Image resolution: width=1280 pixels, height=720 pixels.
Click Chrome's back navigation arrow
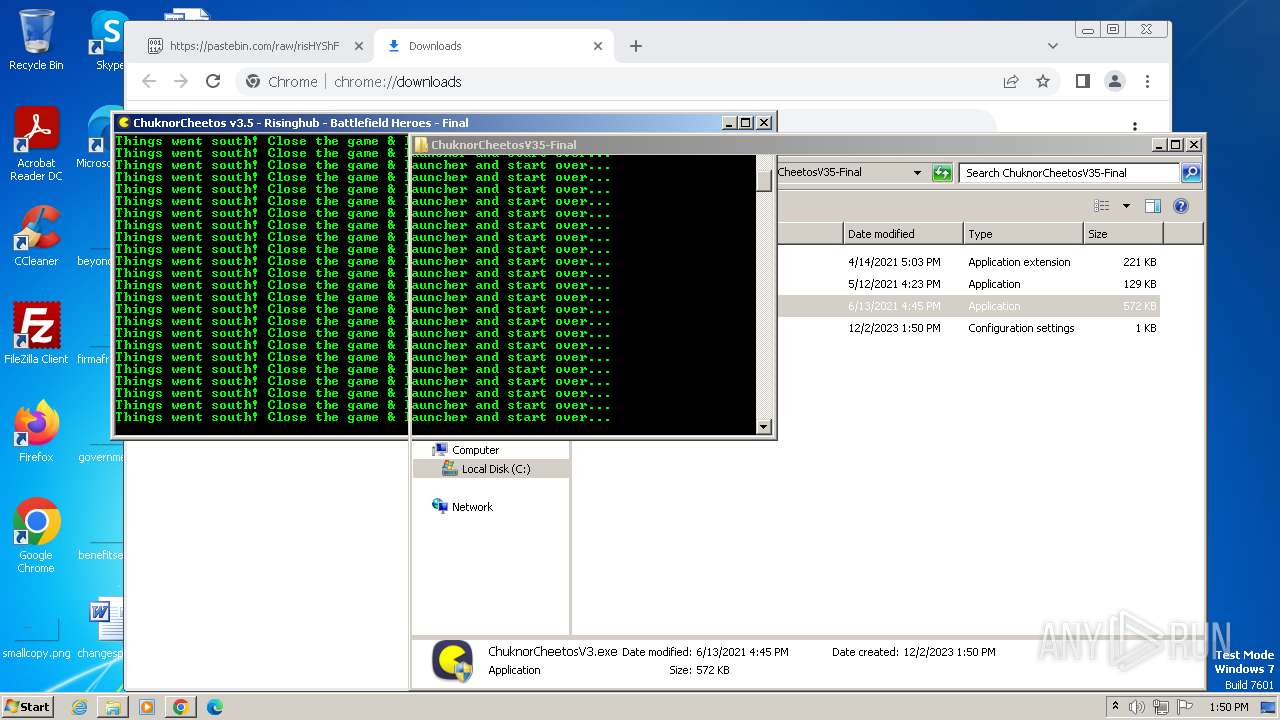pyautogui.click(x=149, y=82)
